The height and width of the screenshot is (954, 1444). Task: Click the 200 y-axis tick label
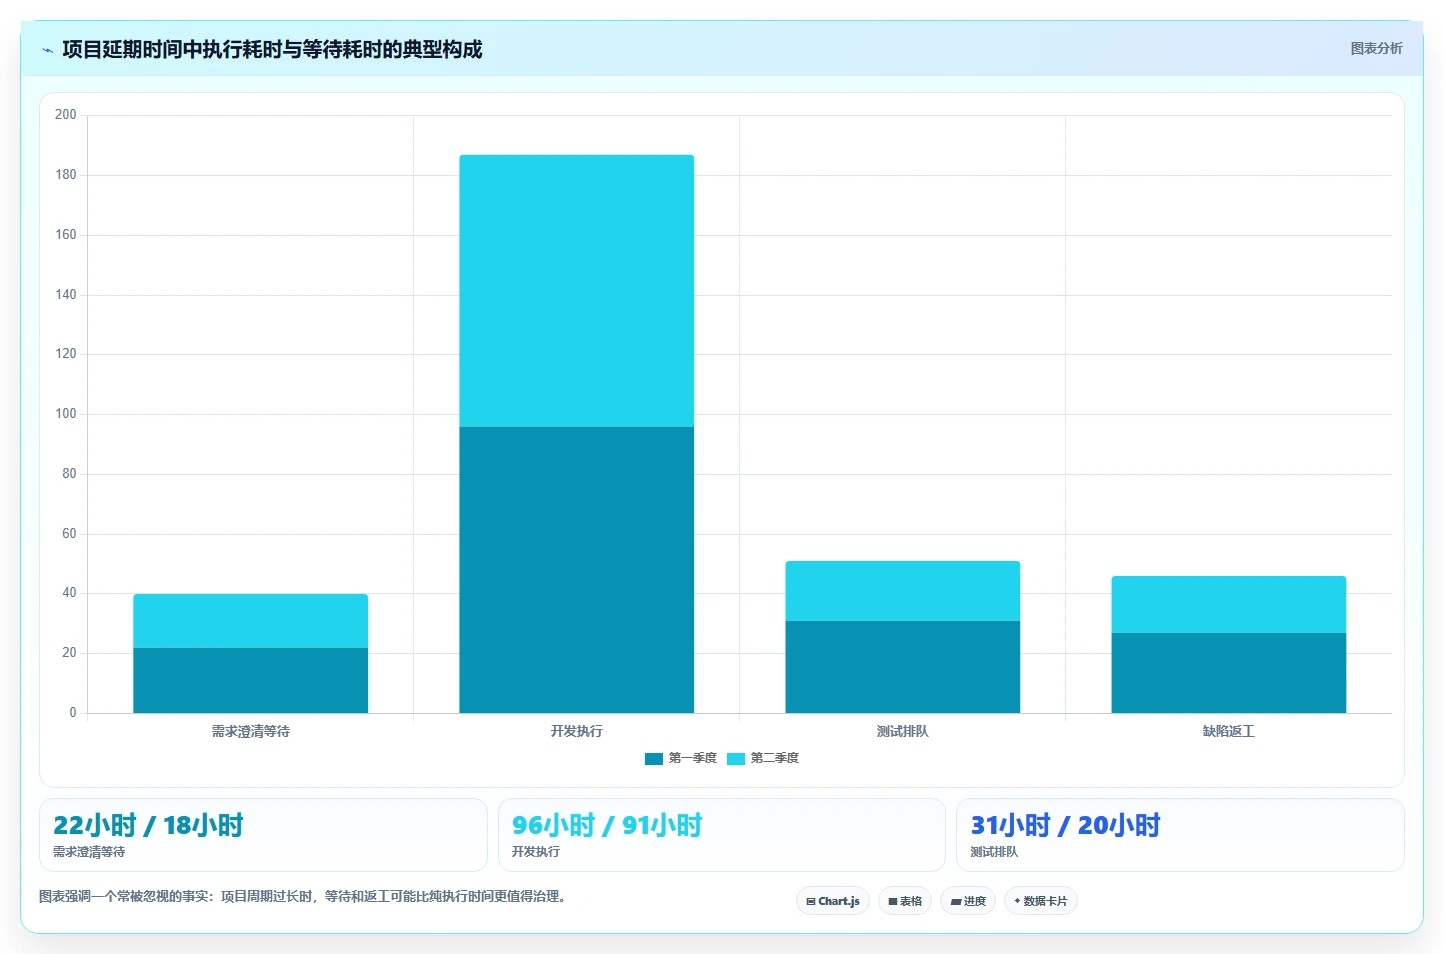point(66,115)
